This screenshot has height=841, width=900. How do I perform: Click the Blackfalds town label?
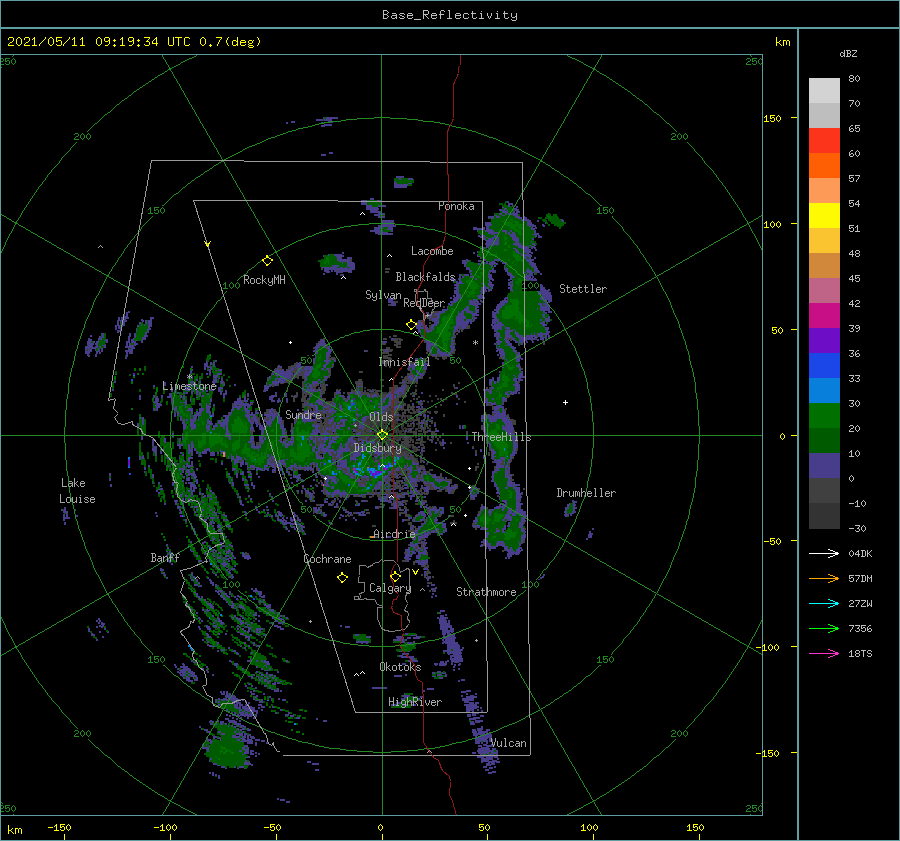425,277
